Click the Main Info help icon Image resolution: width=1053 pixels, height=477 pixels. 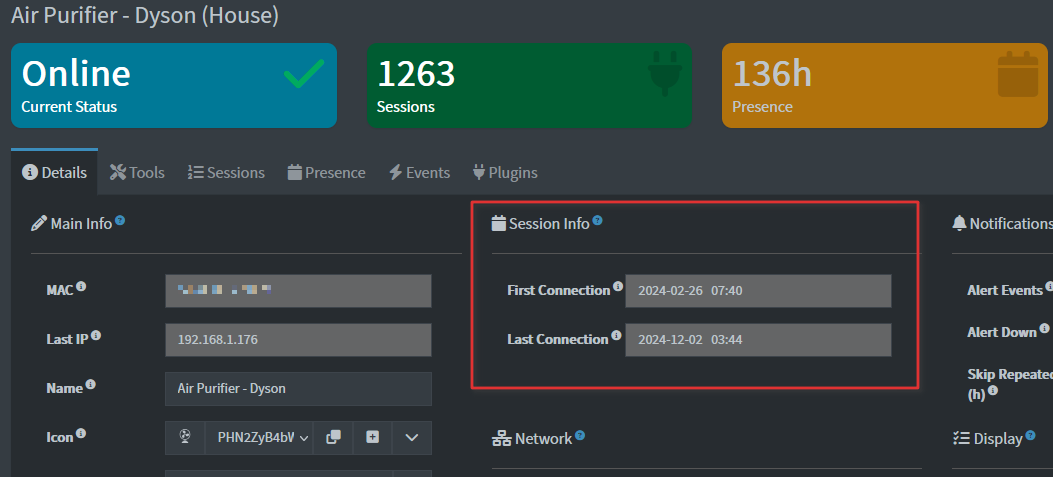120,220
